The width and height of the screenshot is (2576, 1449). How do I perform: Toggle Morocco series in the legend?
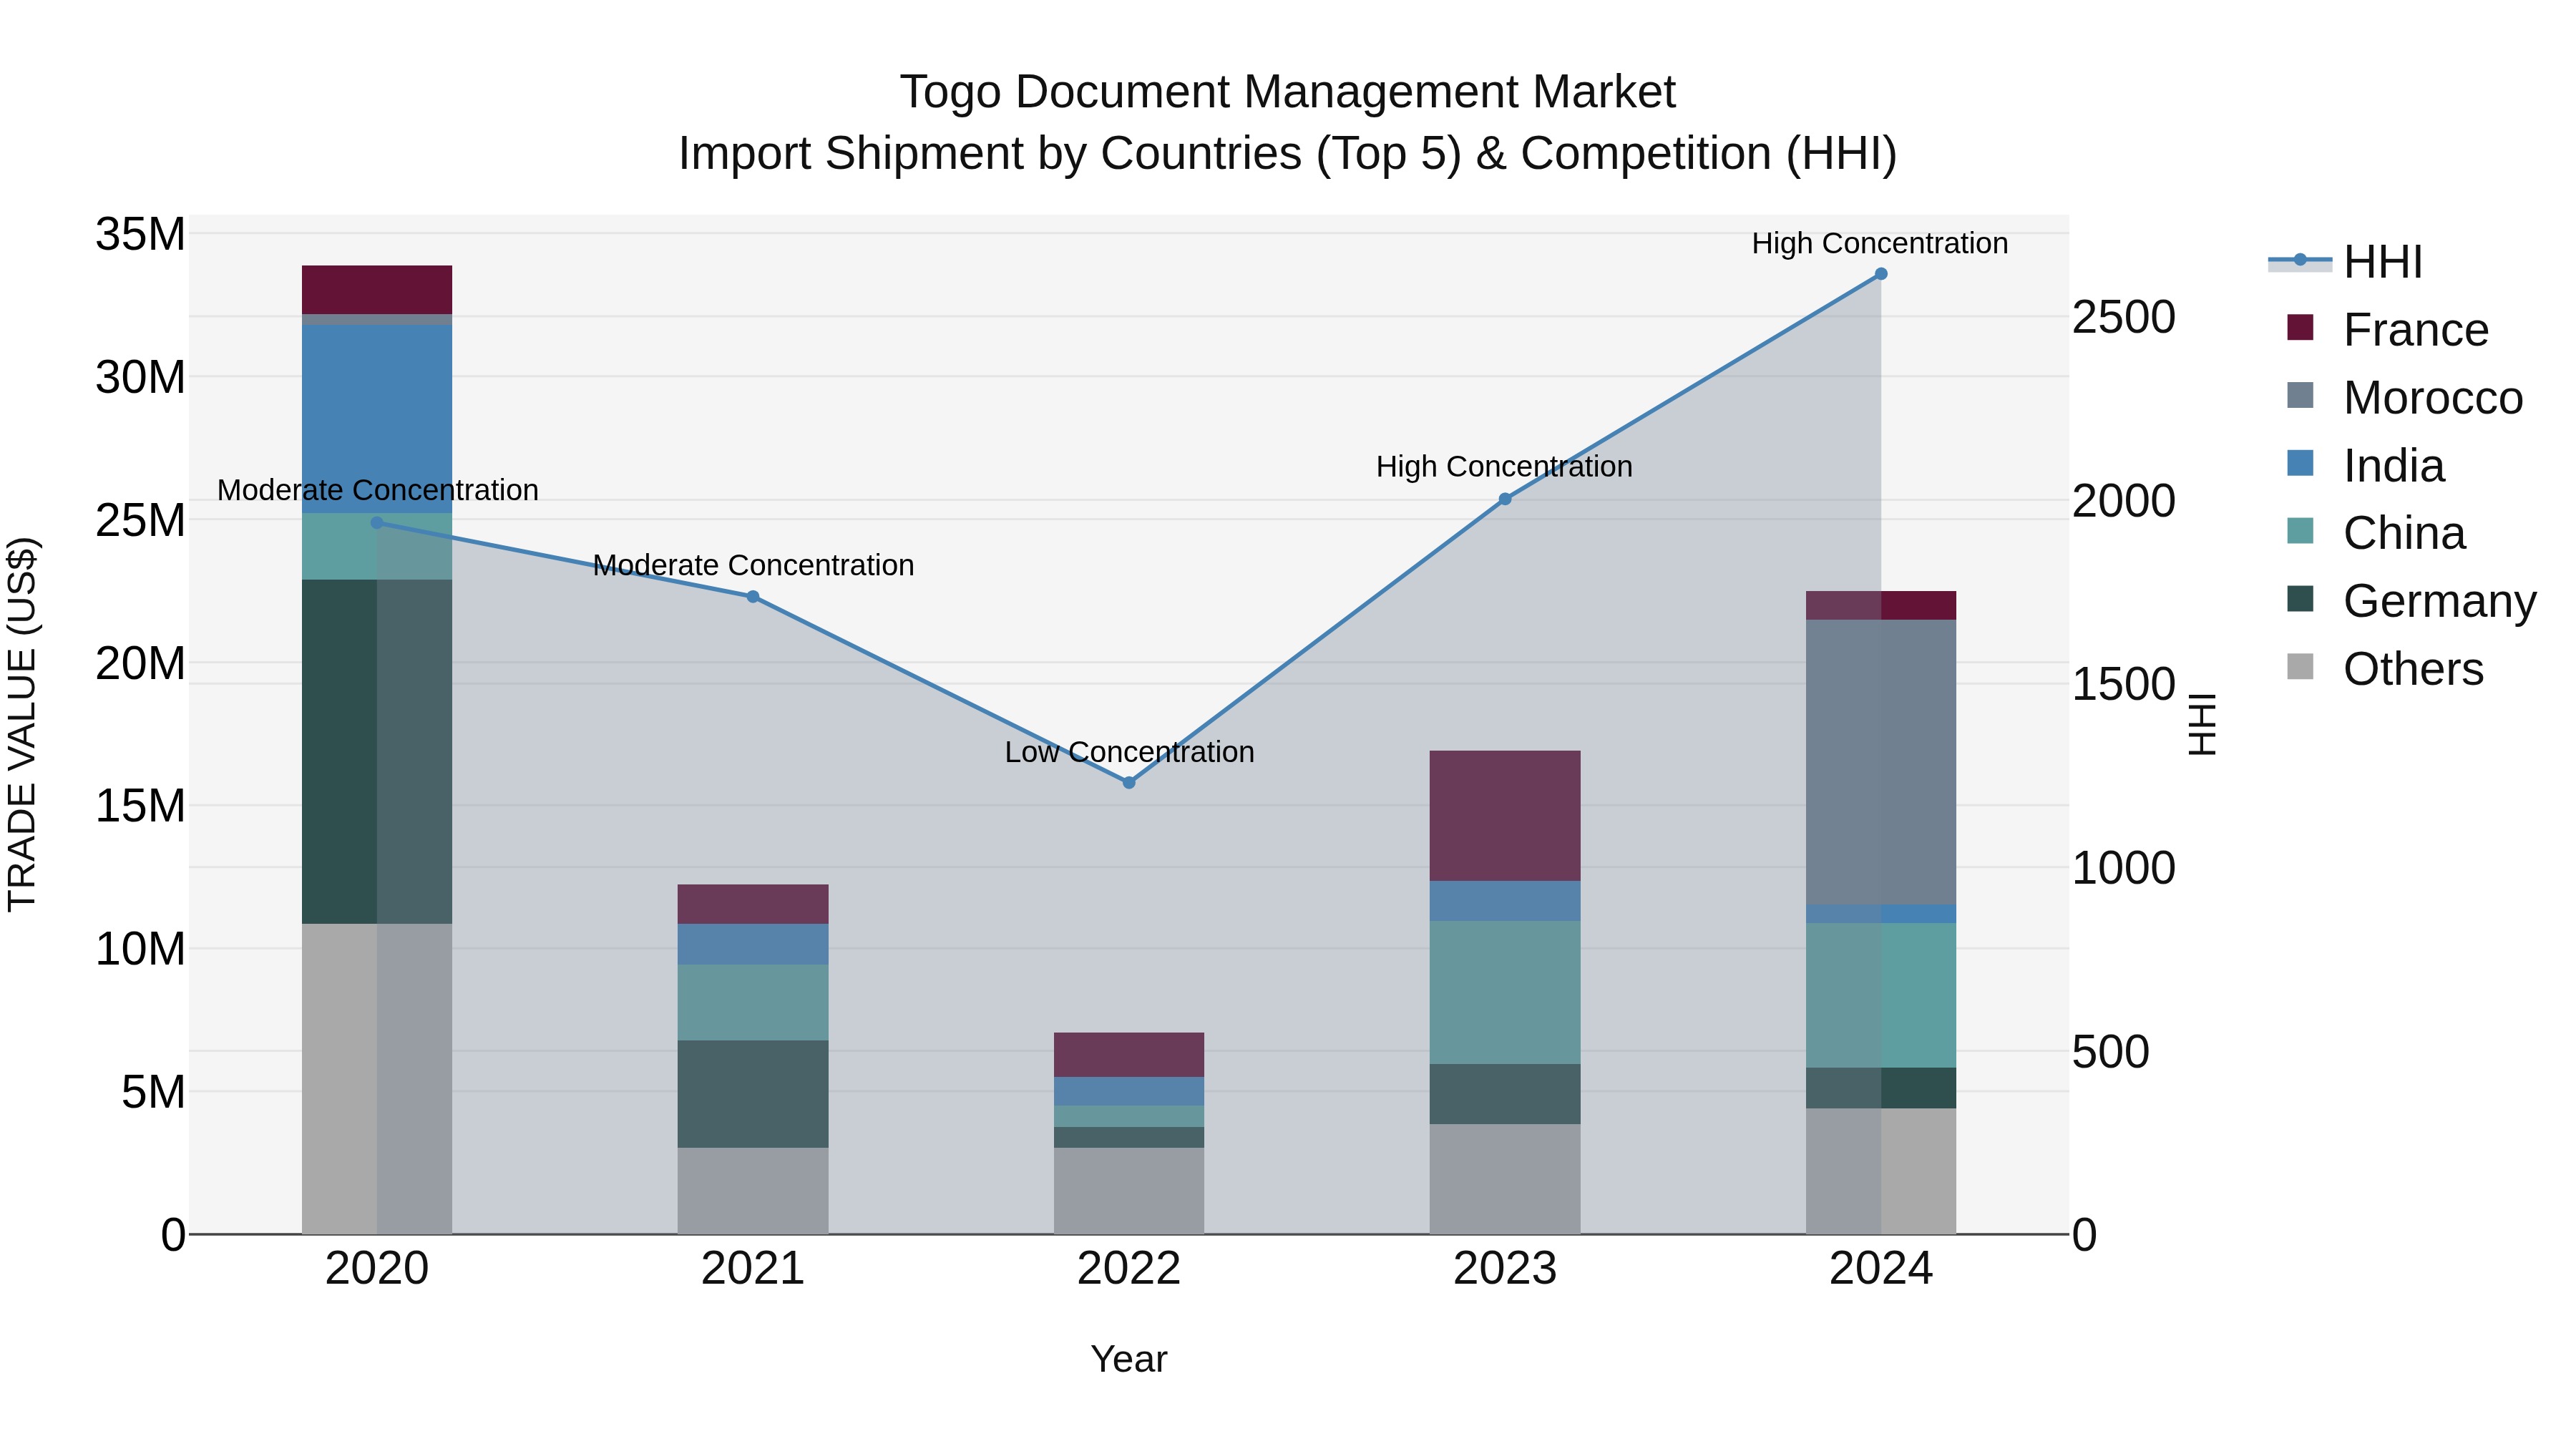point(2405,397)
